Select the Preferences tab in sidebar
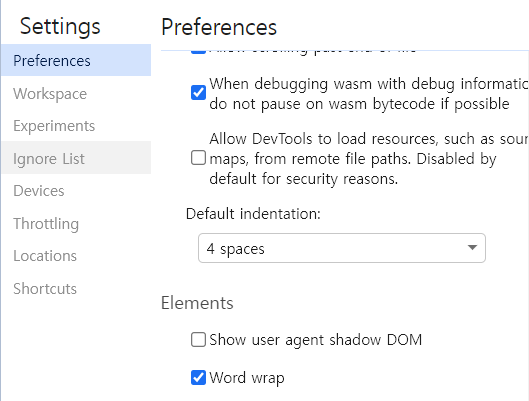This screenshot has width=529, height=401. (x=76, y=60)
